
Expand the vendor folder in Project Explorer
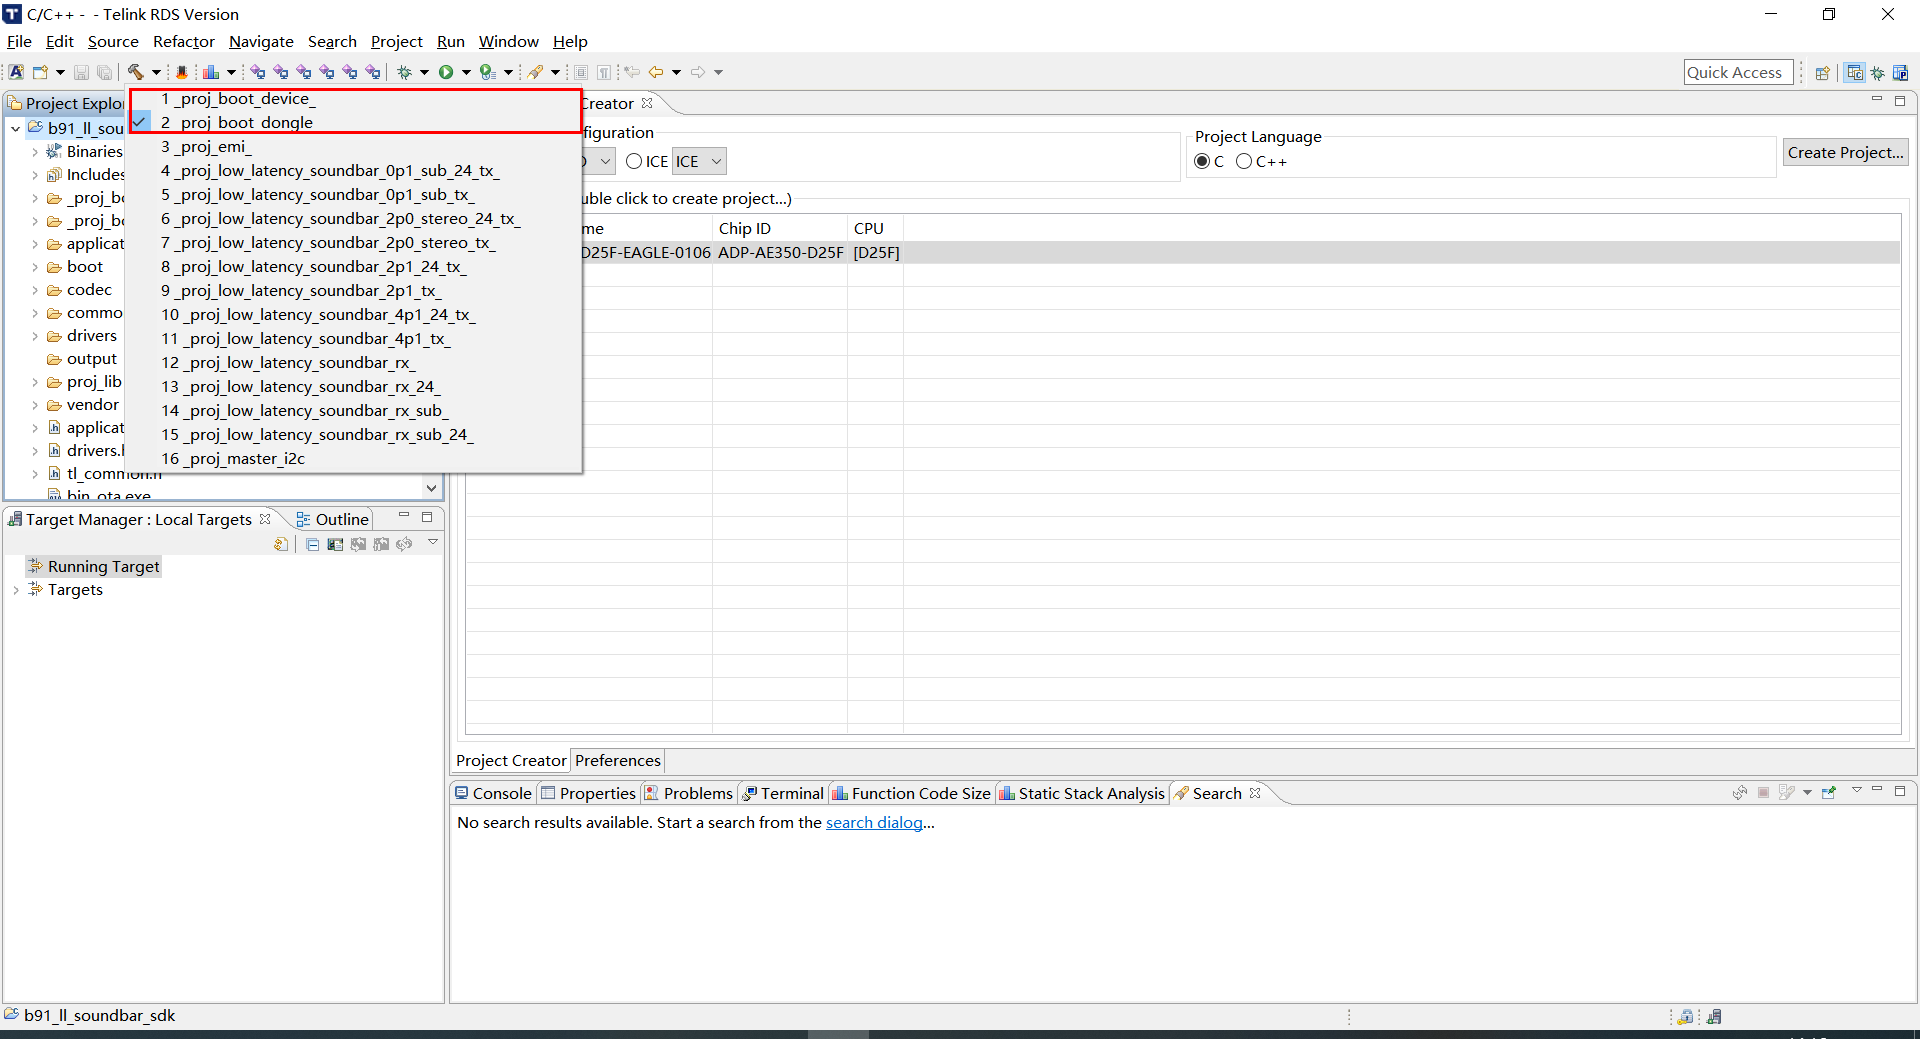35,405
